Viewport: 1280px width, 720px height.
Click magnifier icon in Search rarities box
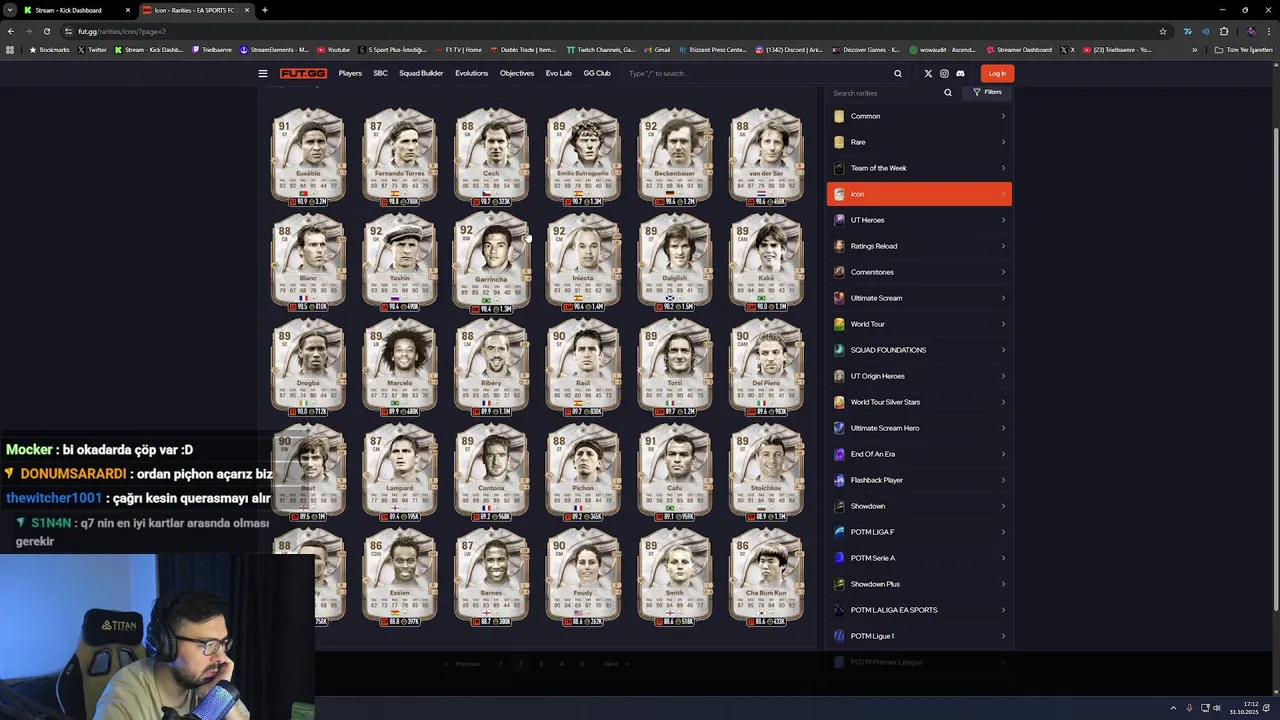click(948, 93)
